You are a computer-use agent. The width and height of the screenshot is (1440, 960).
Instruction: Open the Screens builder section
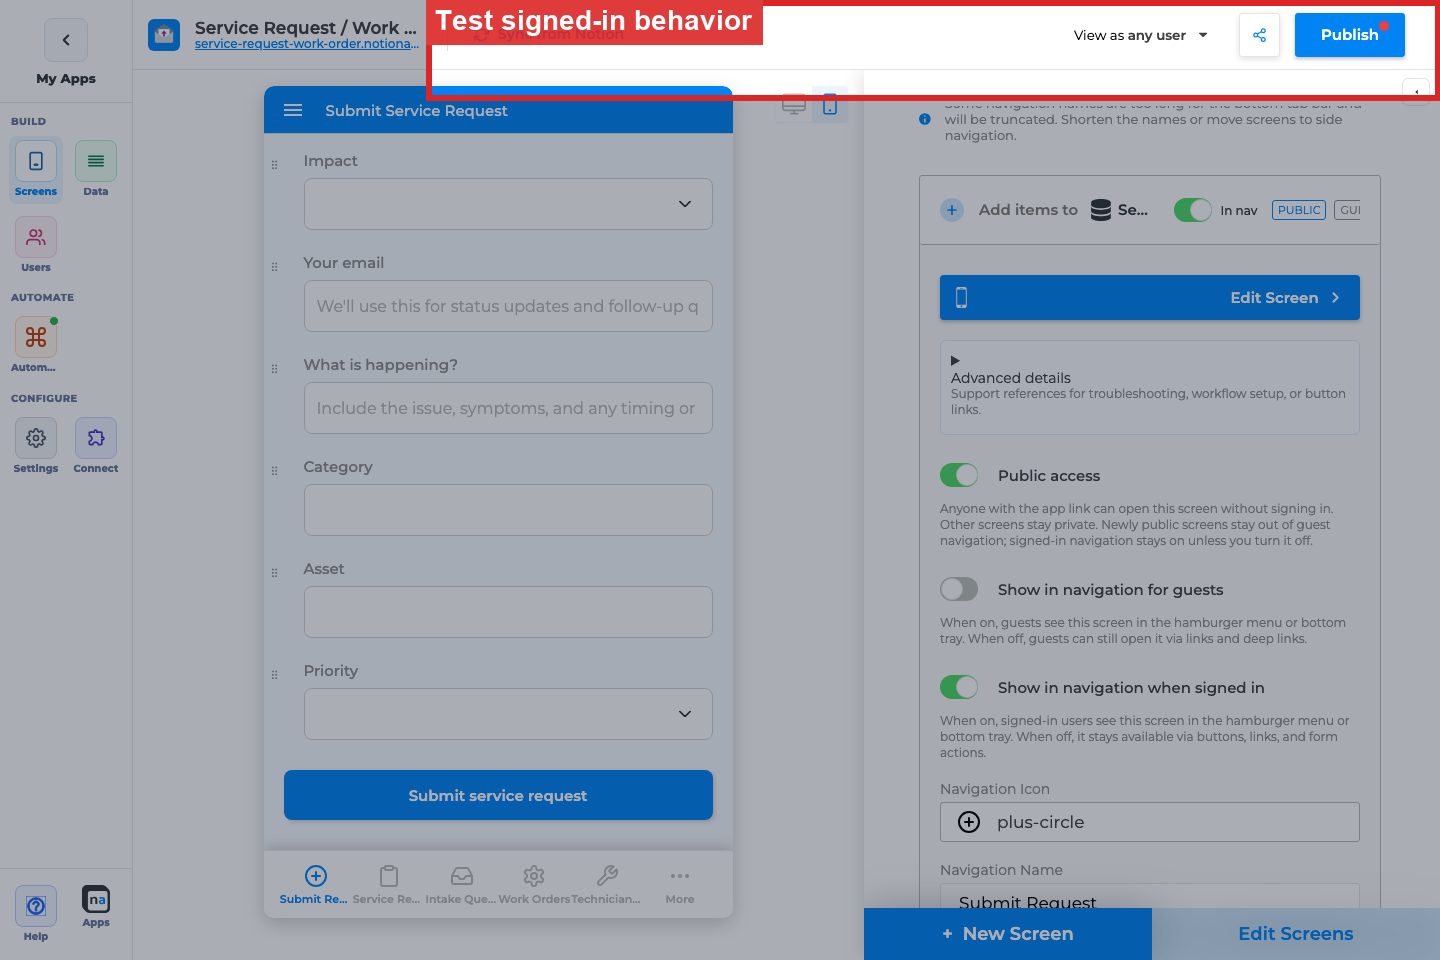pos(36,169)
